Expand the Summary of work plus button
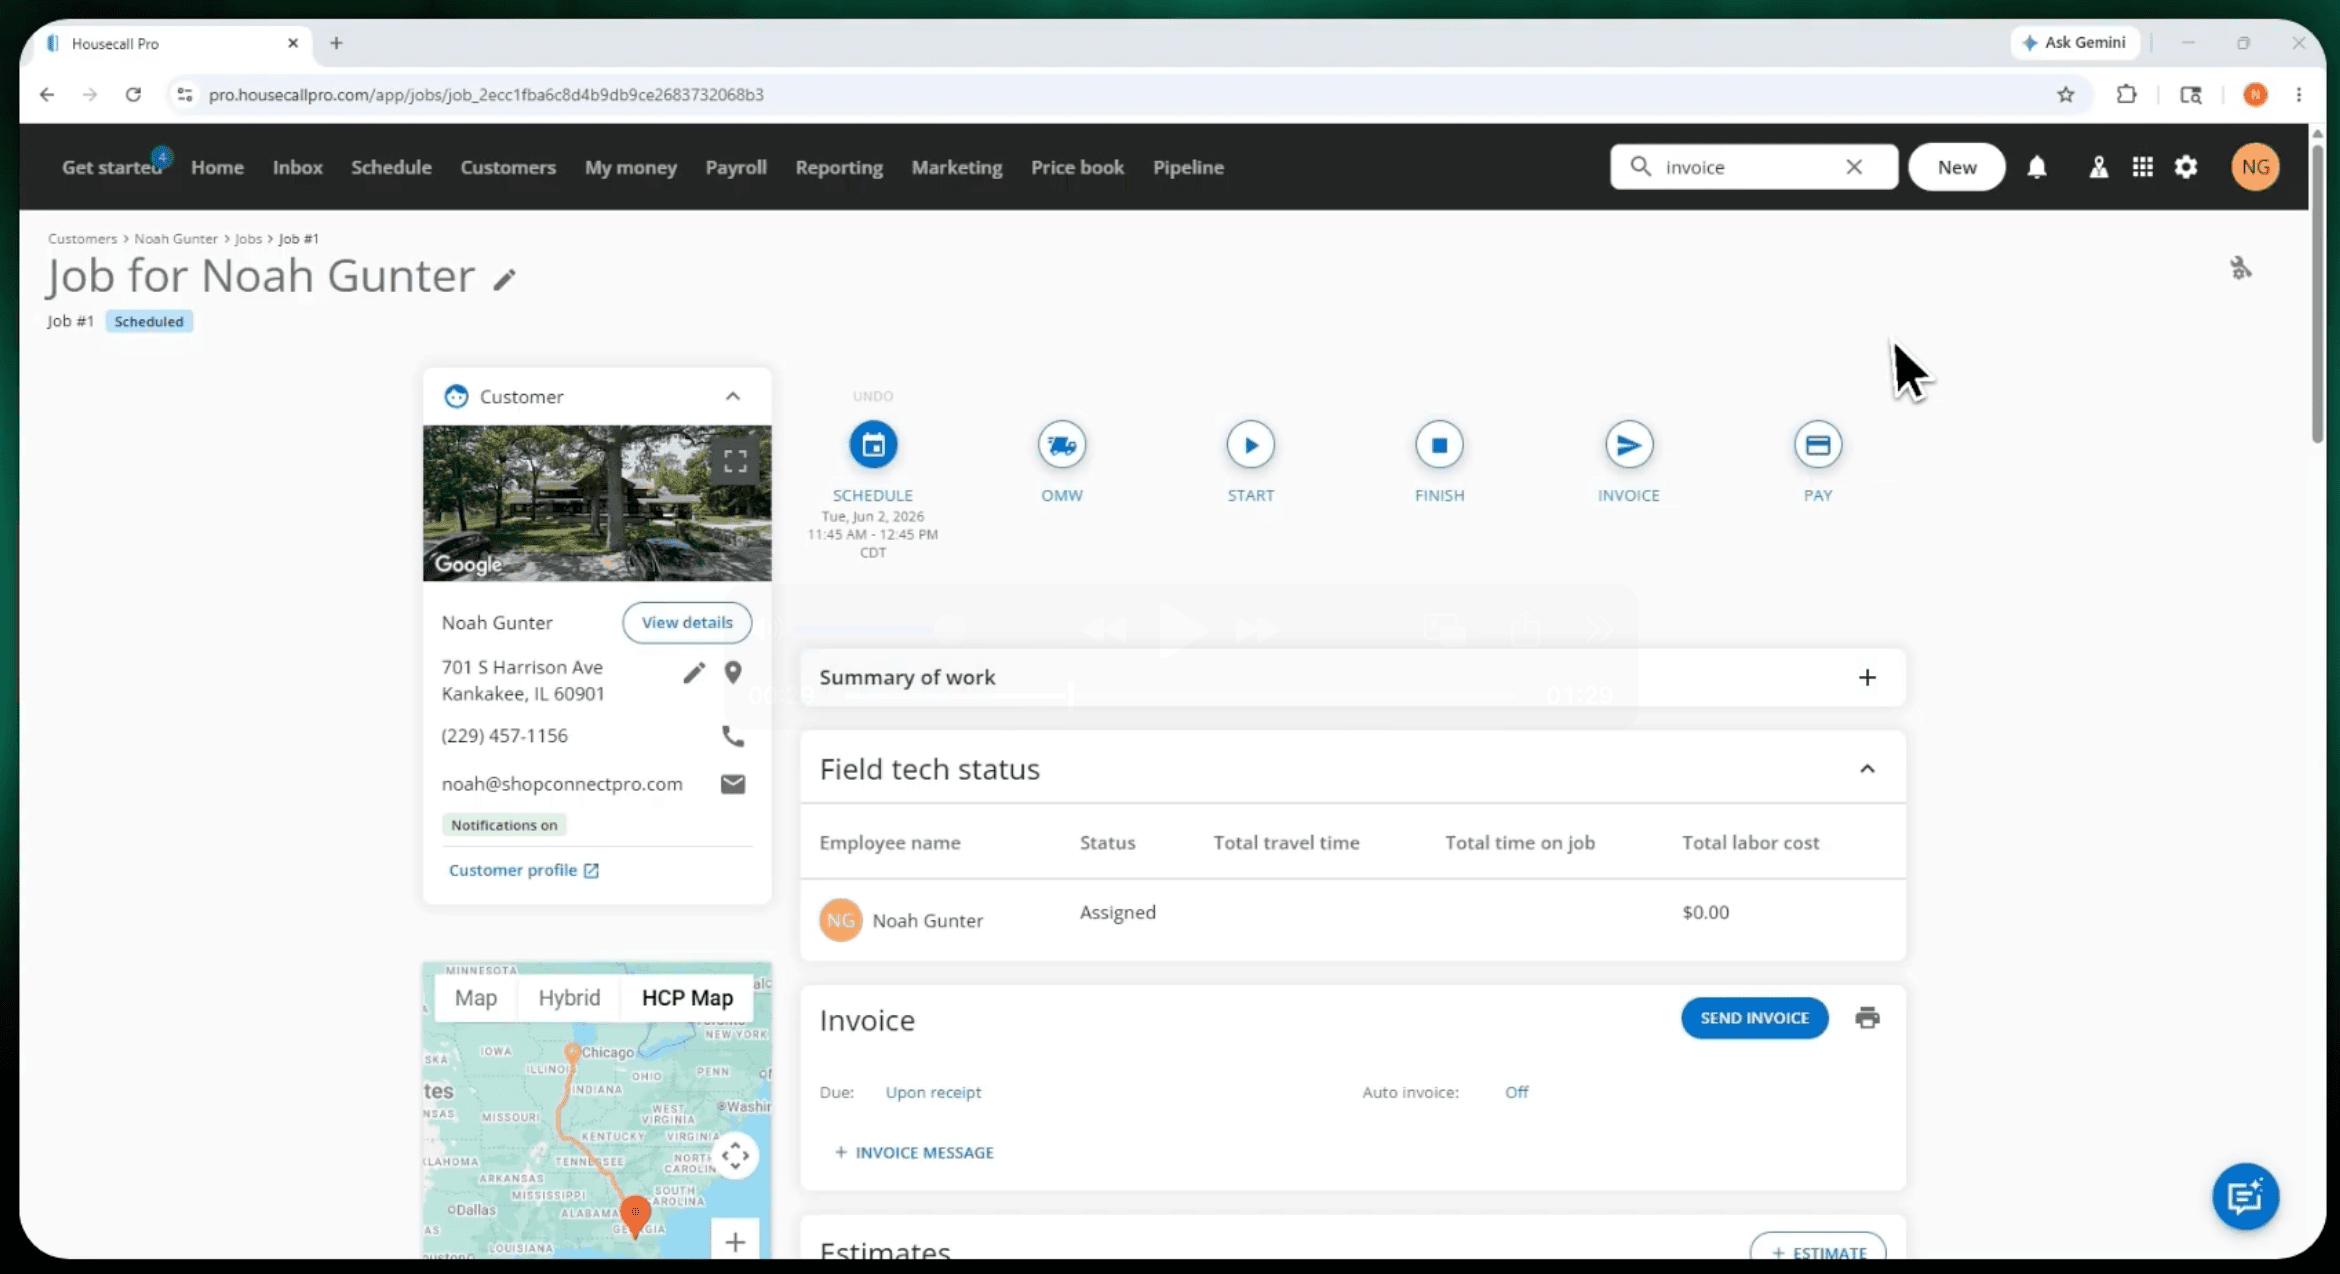 coord(1867,677)
